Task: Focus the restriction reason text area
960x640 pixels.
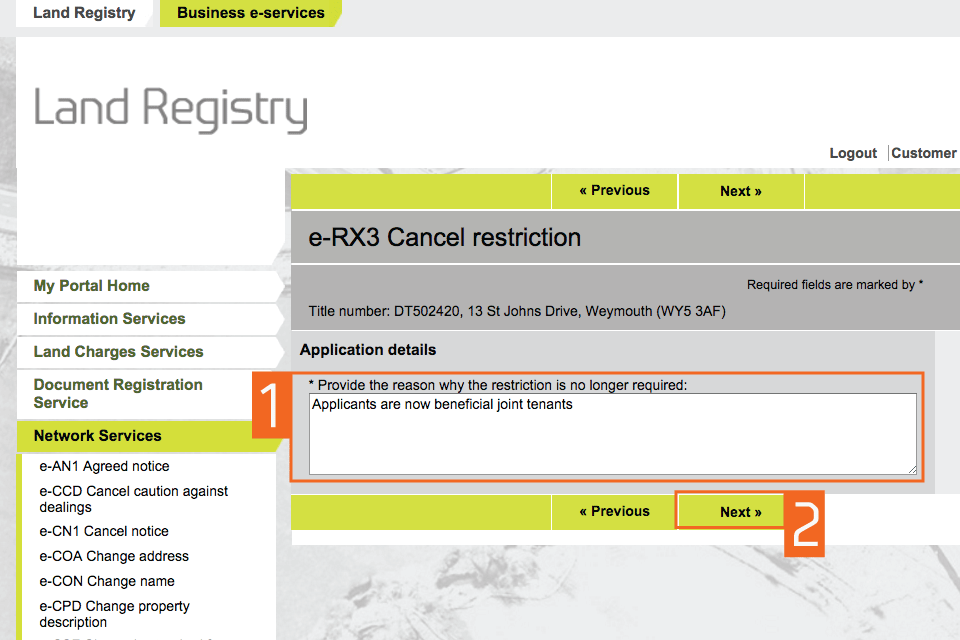Action: 612,433
